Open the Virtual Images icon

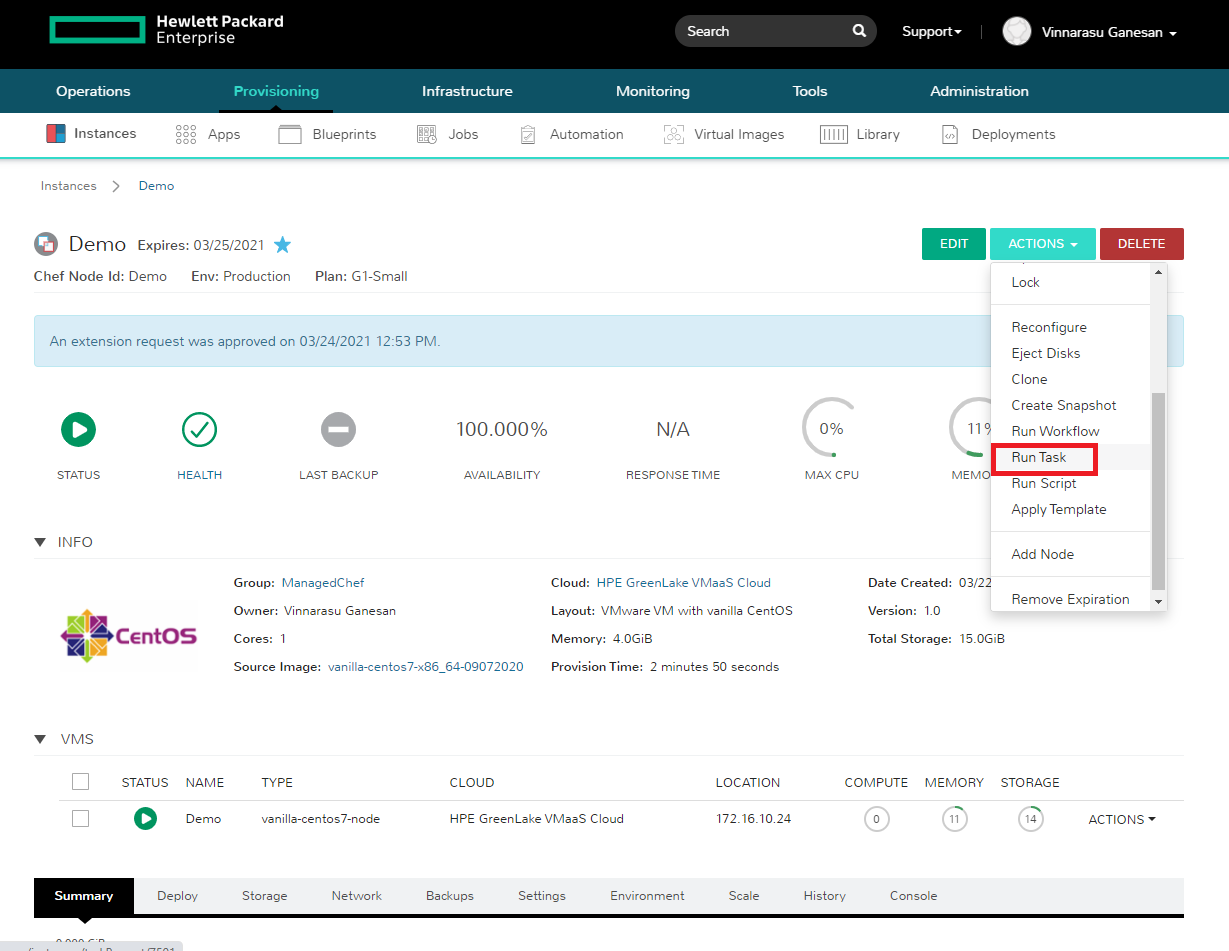(x=674, y=134)
